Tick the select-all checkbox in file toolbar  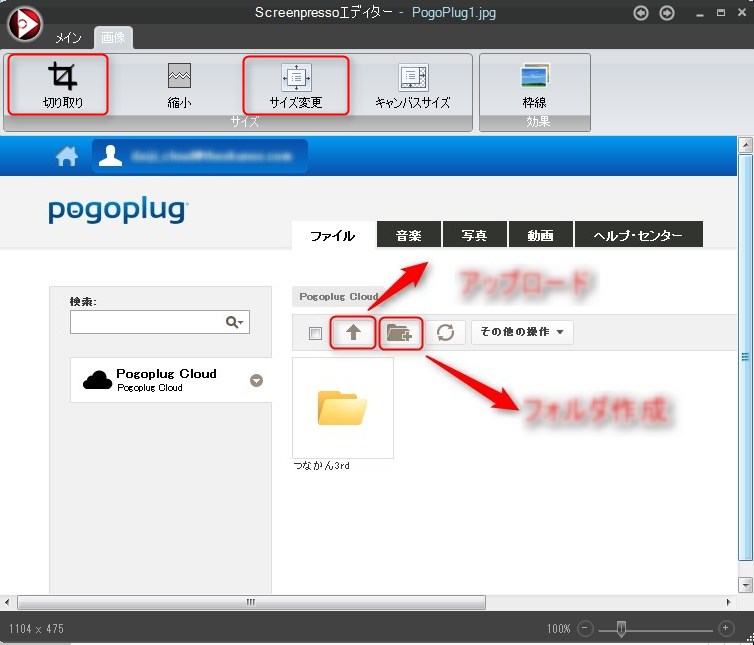point(315,333)
